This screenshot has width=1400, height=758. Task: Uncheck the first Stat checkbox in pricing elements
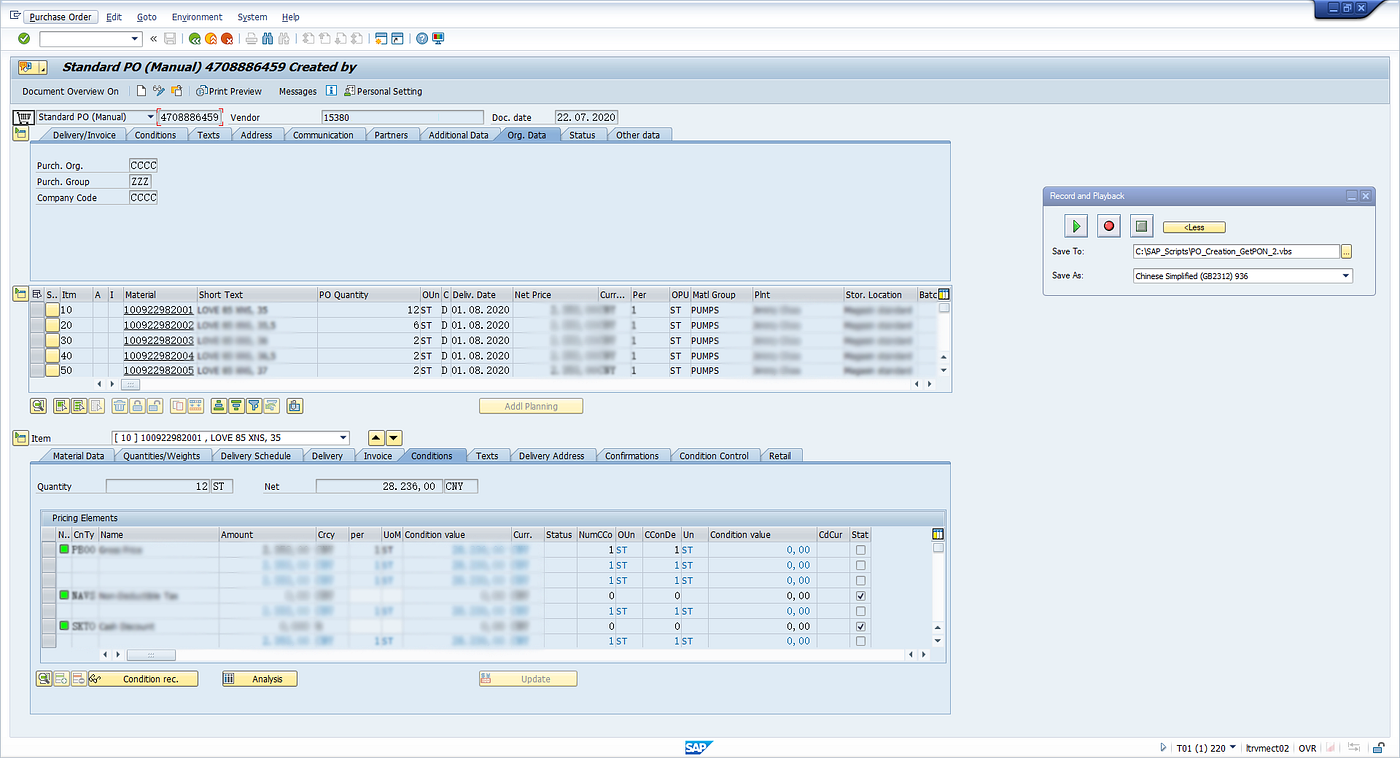858,549
